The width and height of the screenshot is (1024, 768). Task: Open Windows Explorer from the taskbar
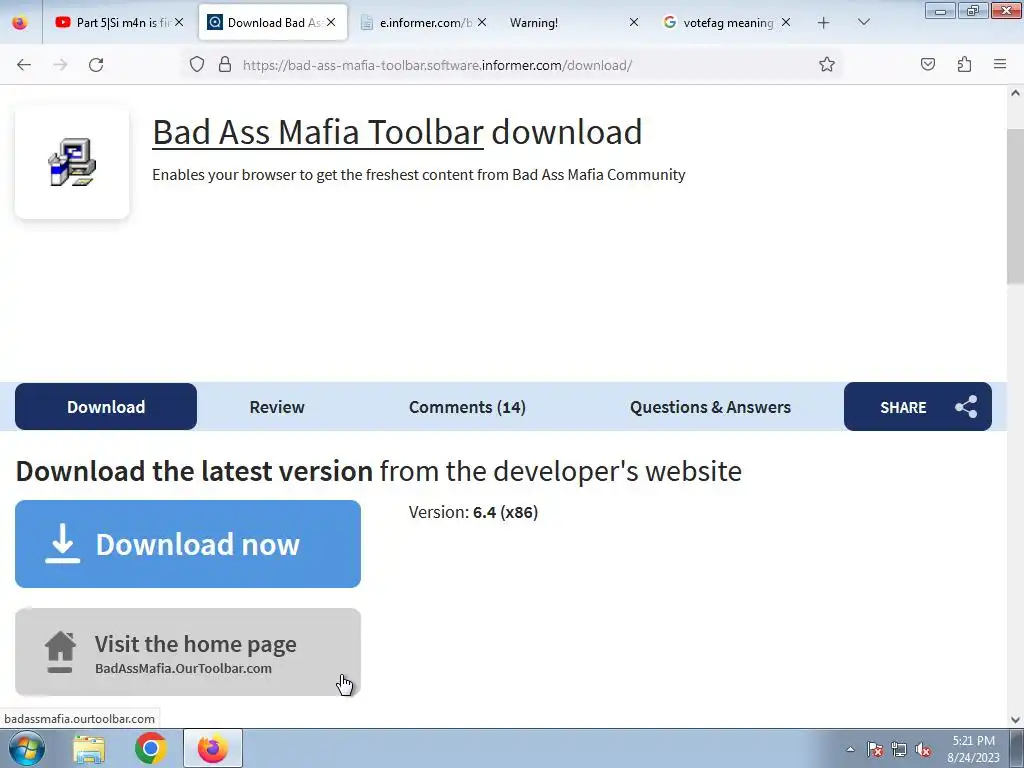coord(89,748)
